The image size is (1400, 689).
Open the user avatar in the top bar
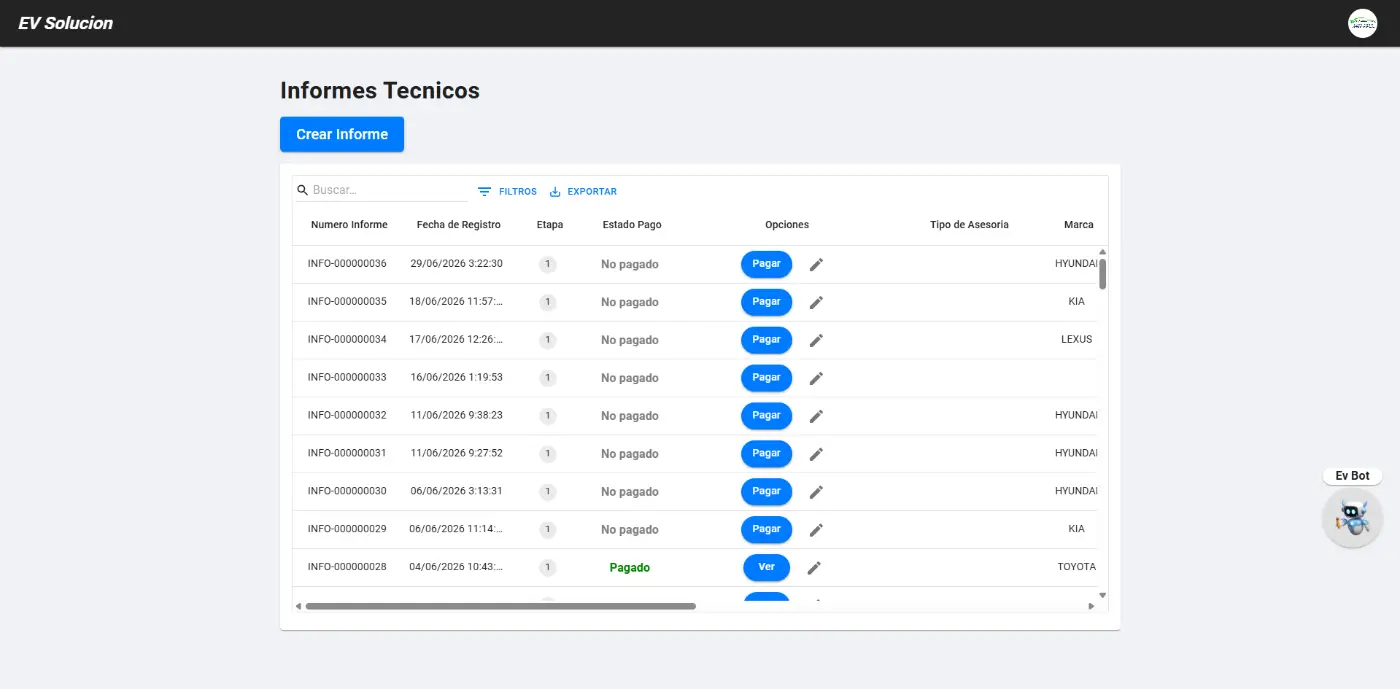coord(1362,23)
